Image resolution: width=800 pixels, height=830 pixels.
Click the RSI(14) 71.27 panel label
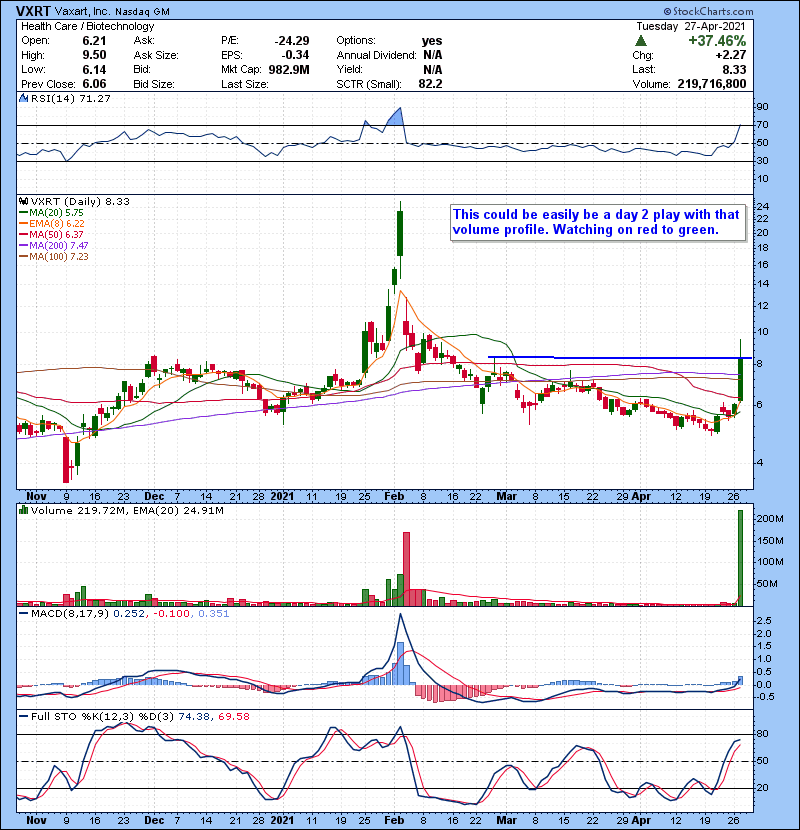point(70,98)
